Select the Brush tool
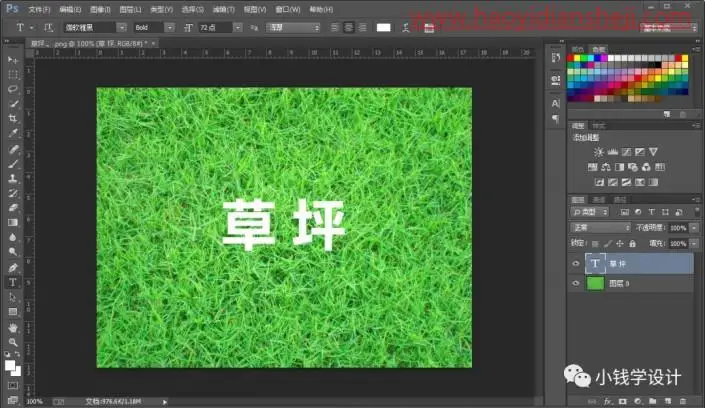This screenshot has height=408, width=705. coord(13,164)
